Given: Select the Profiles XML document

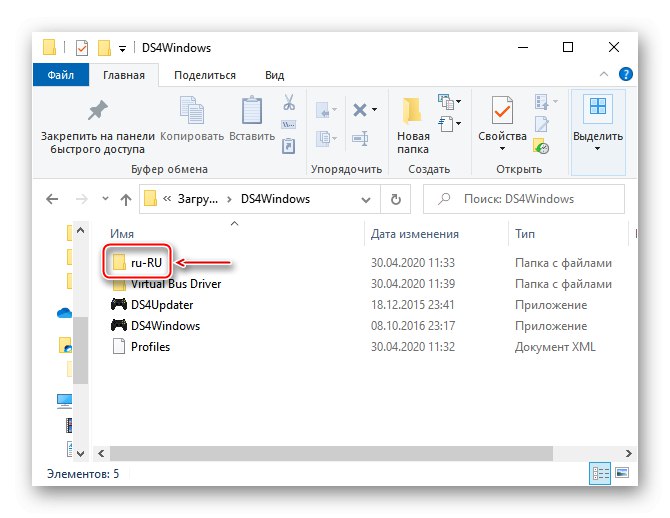Looking at the screenshot, I should [141, 347].
